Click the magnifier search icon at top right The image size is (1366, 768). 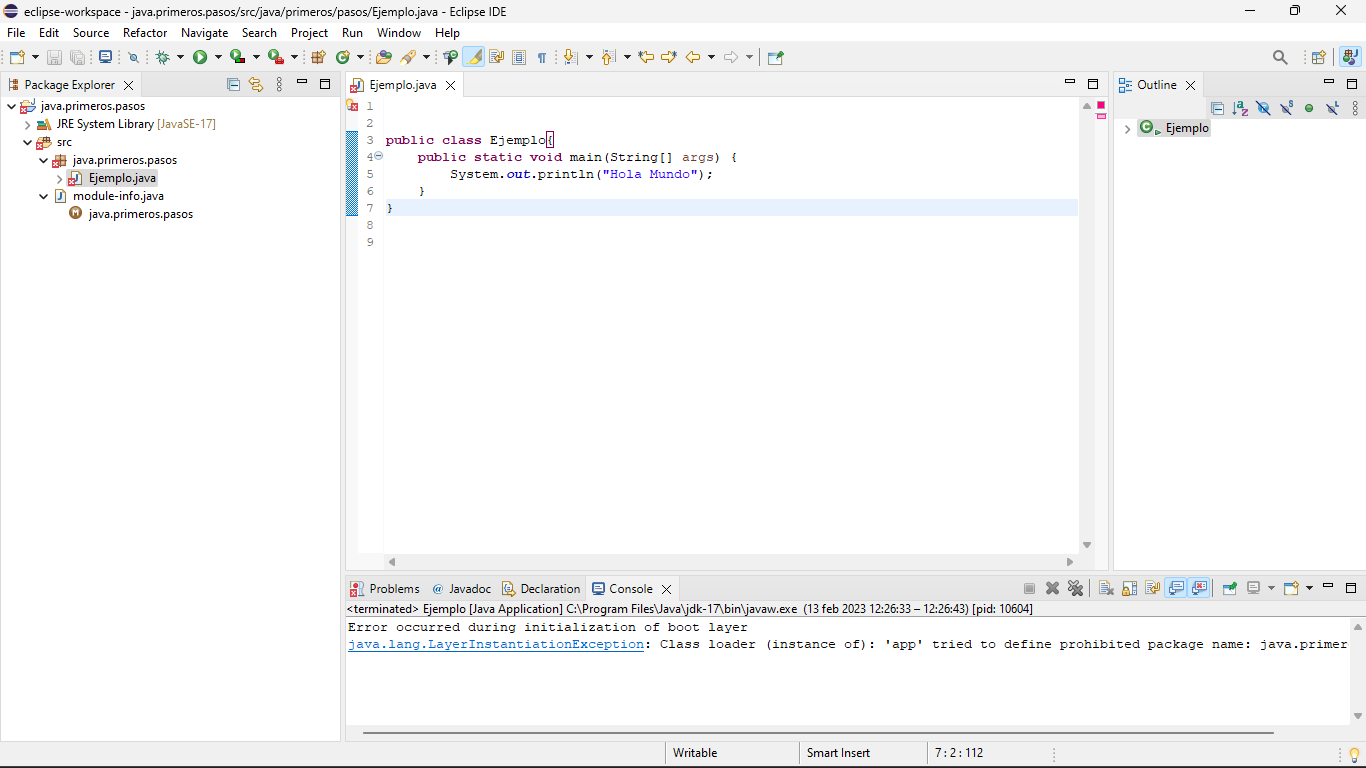pos(1280,58)
